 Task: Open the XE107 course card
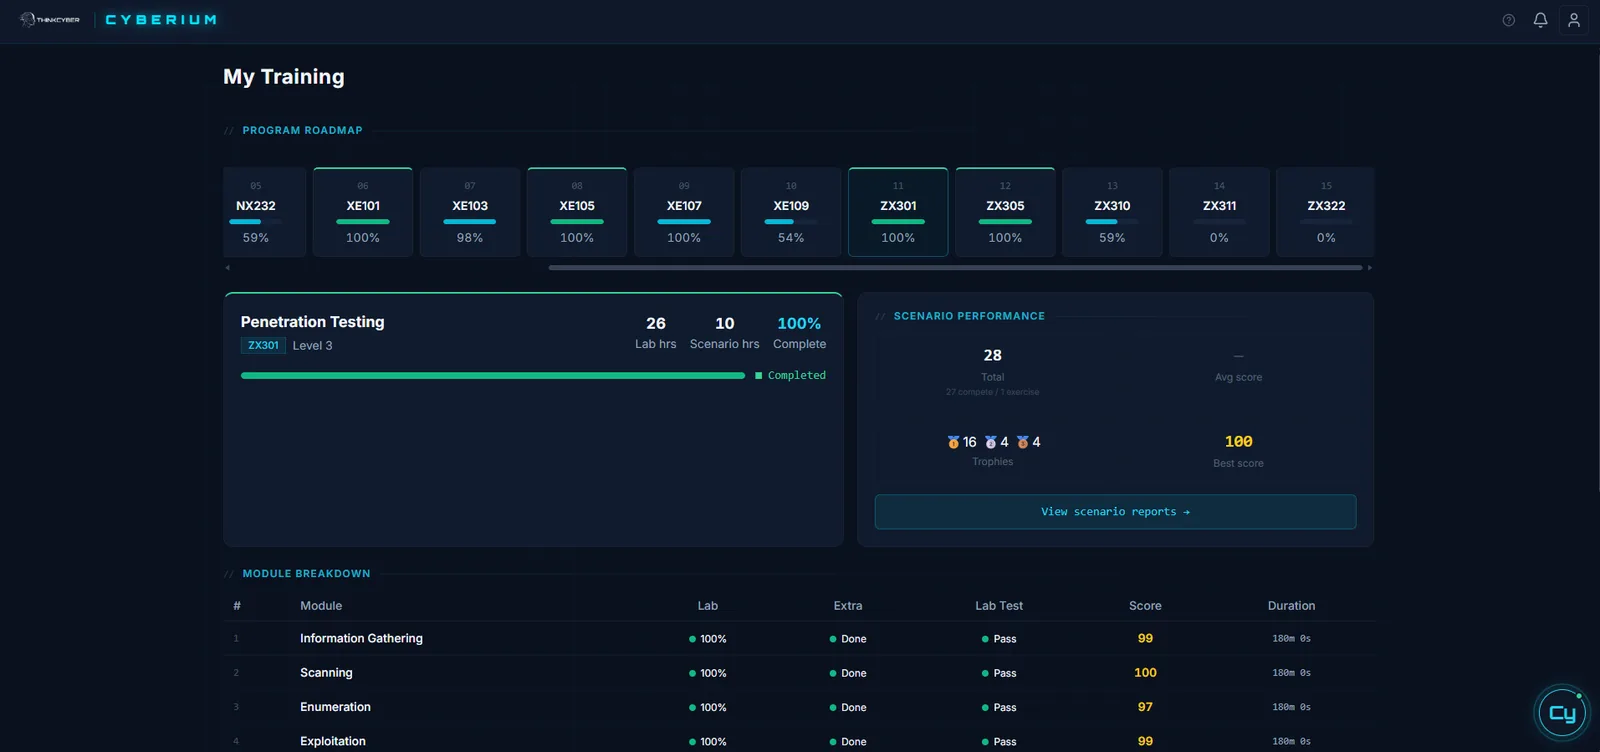pos(684,212)
